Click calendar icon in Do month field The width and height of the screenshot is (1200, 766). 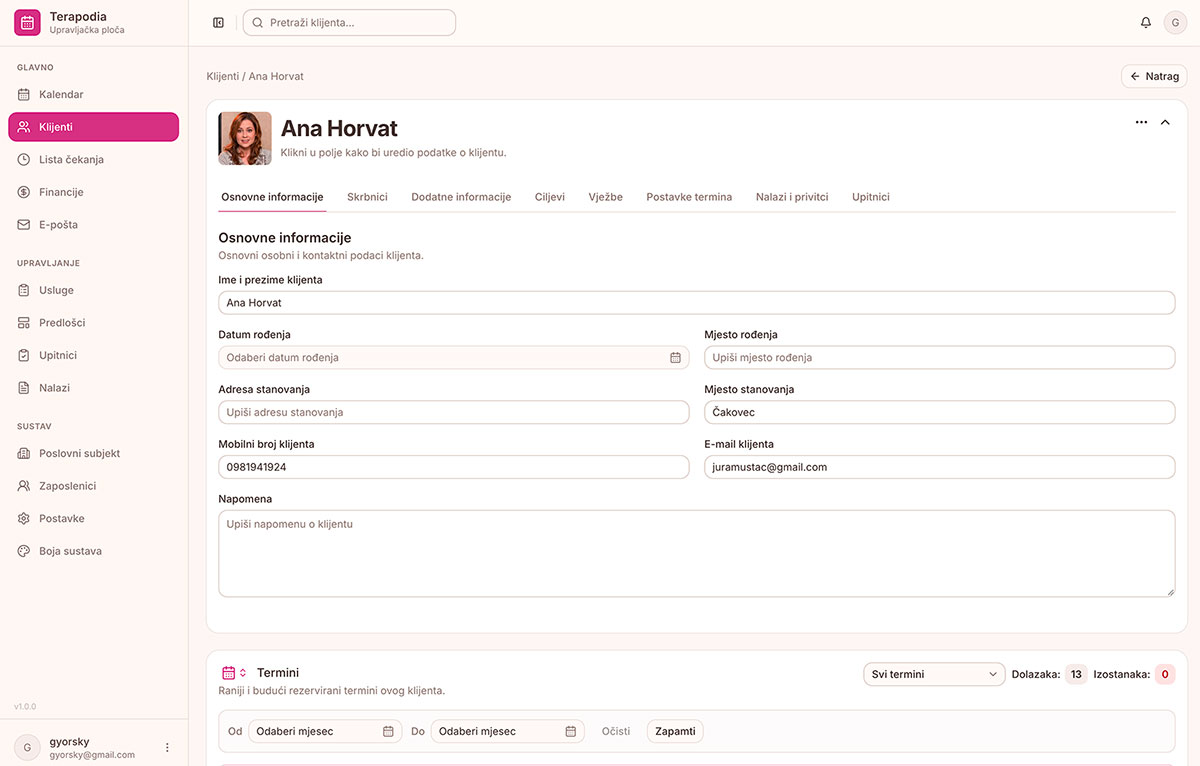point(570,731)
